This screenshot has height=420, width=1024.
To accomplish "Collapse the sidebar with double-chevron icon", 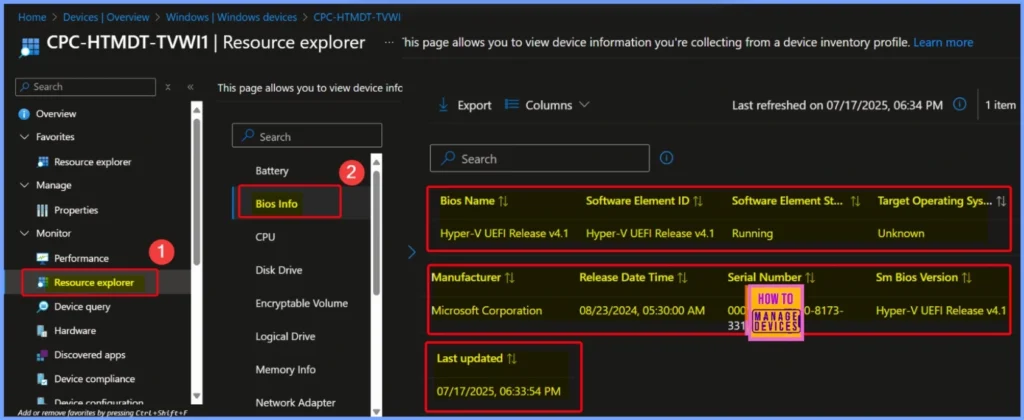I will pyautogui.click(x=190, y=87).
